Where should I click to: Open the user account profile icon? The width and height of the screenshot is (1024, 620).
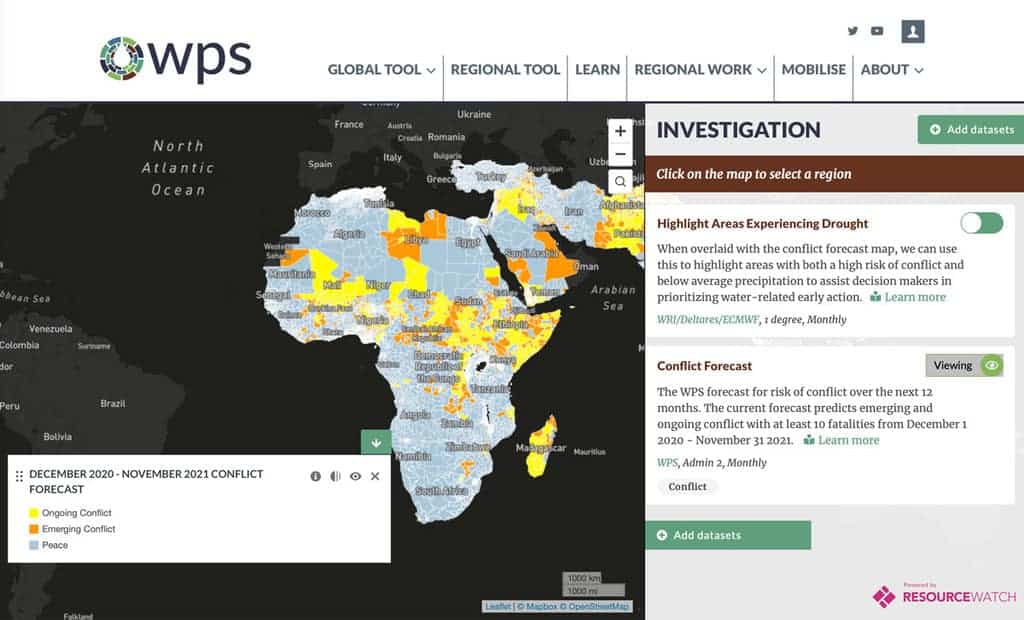(913, 31)
